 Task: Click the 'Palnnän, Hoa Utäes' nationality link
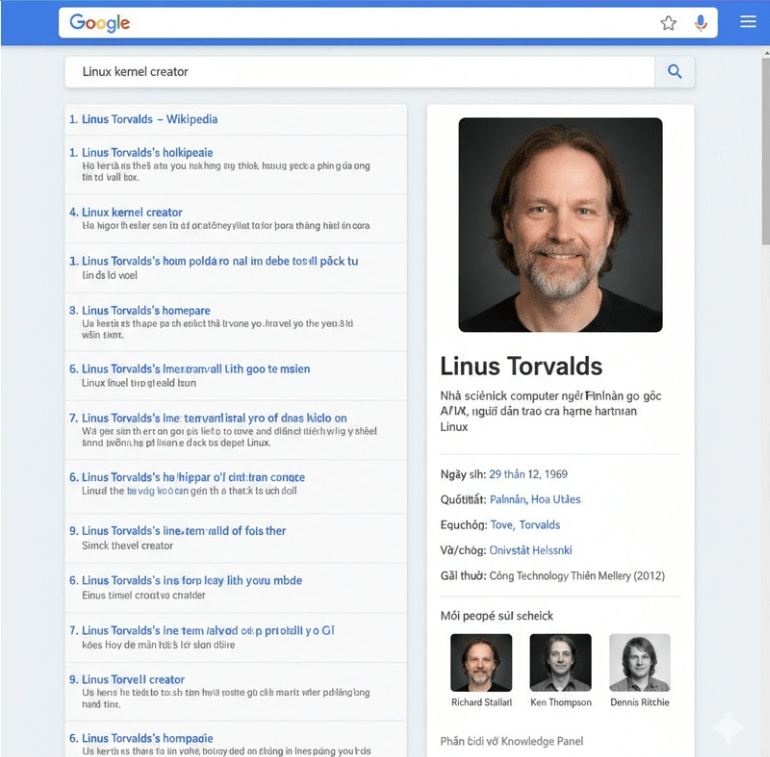pyautogui.click(x=535, y=499)
